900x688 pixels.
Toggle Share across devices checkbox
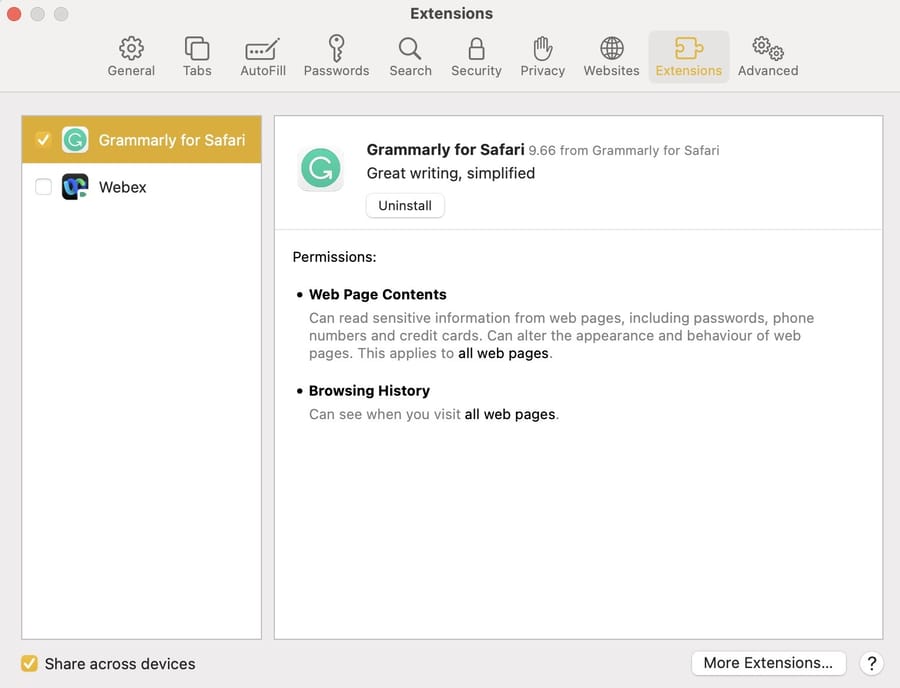coord(29,663)
